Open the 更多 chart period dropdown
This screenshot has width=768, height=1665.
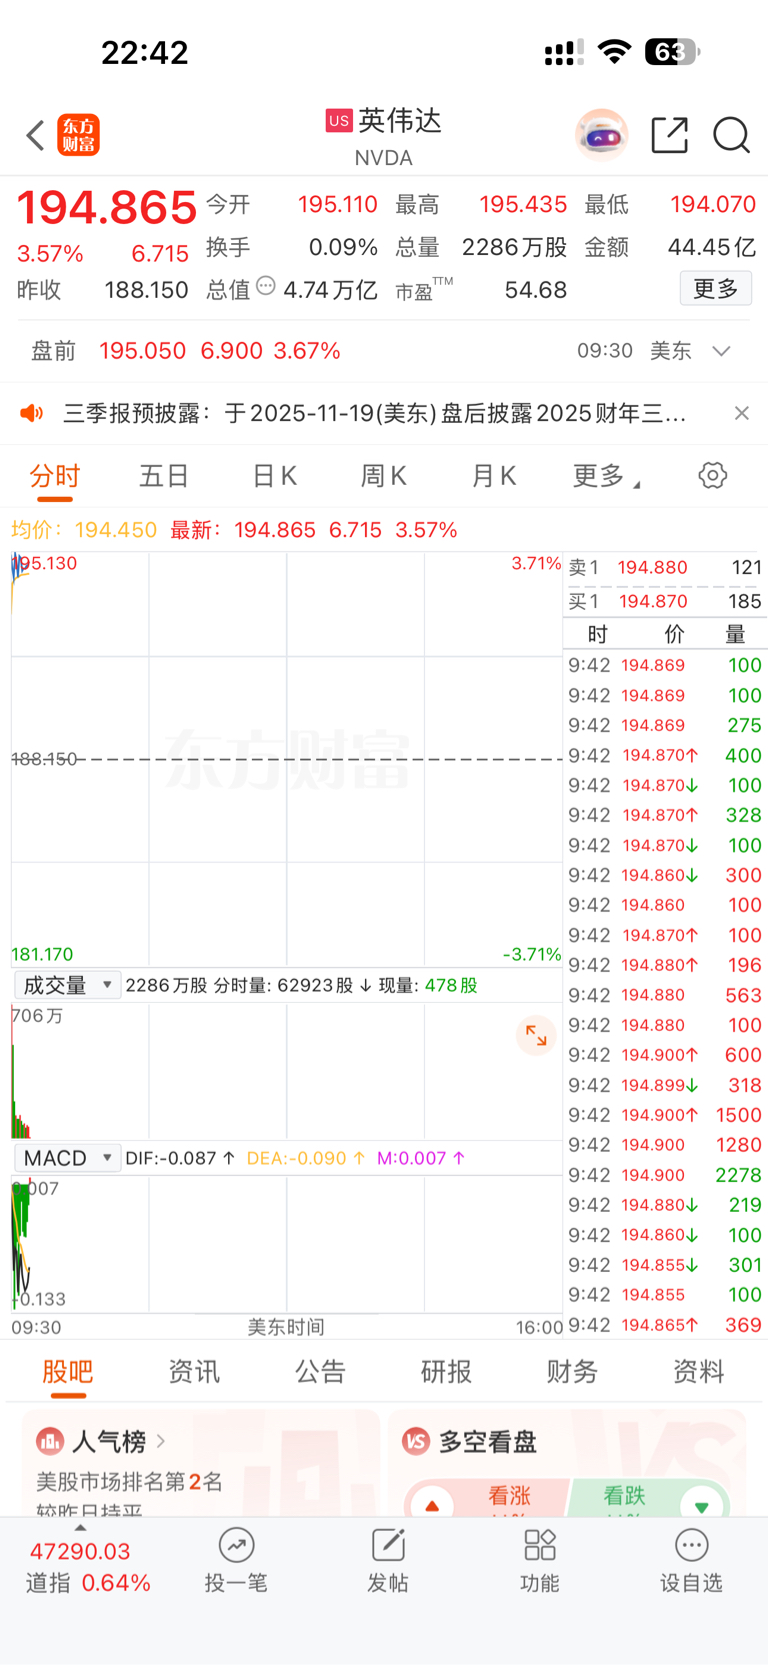(x=606, y=476)
